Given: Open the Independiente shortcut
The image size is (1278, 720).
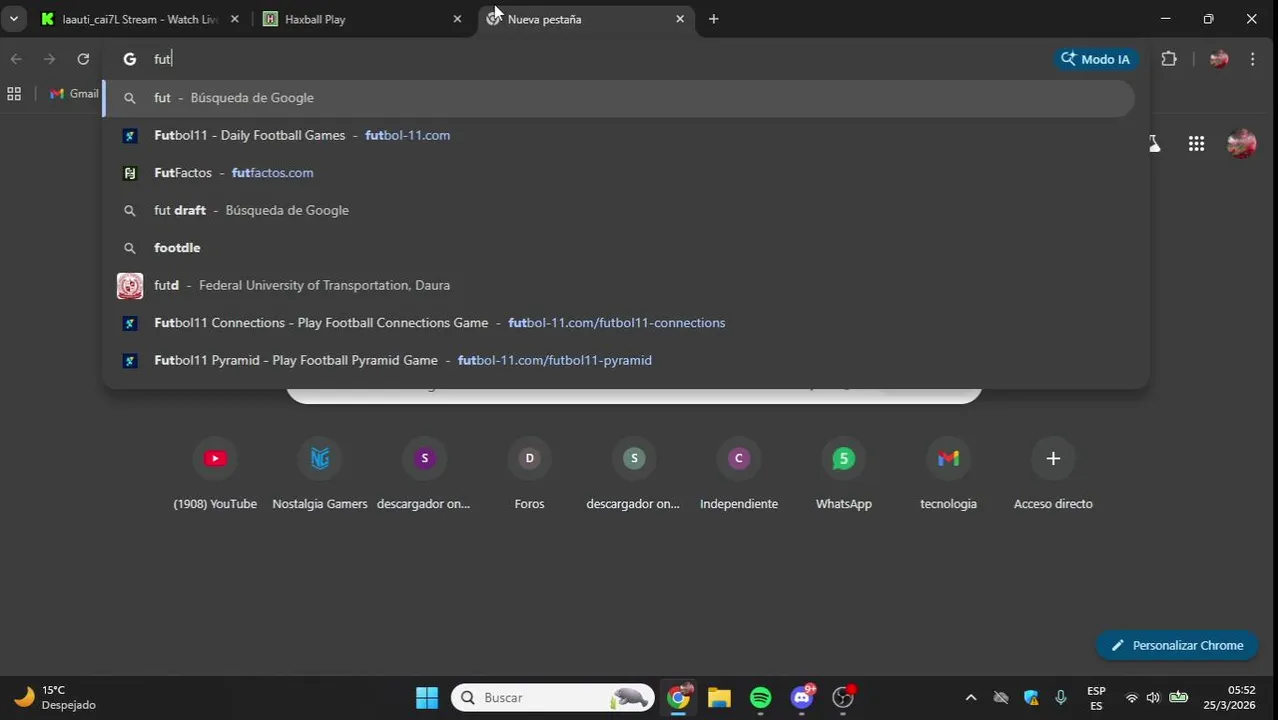Looking at the screenshot, I should point(739,474).
